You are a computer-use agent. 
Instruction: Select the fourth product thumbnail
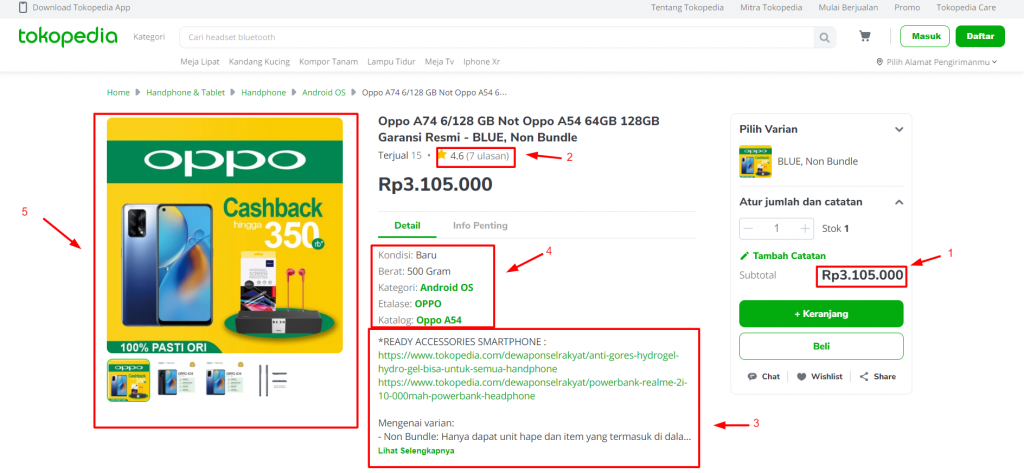tap(272, 380)
